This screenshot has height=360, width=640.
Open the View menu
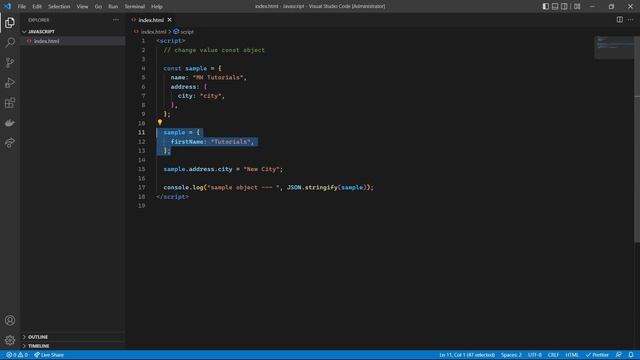82,6
